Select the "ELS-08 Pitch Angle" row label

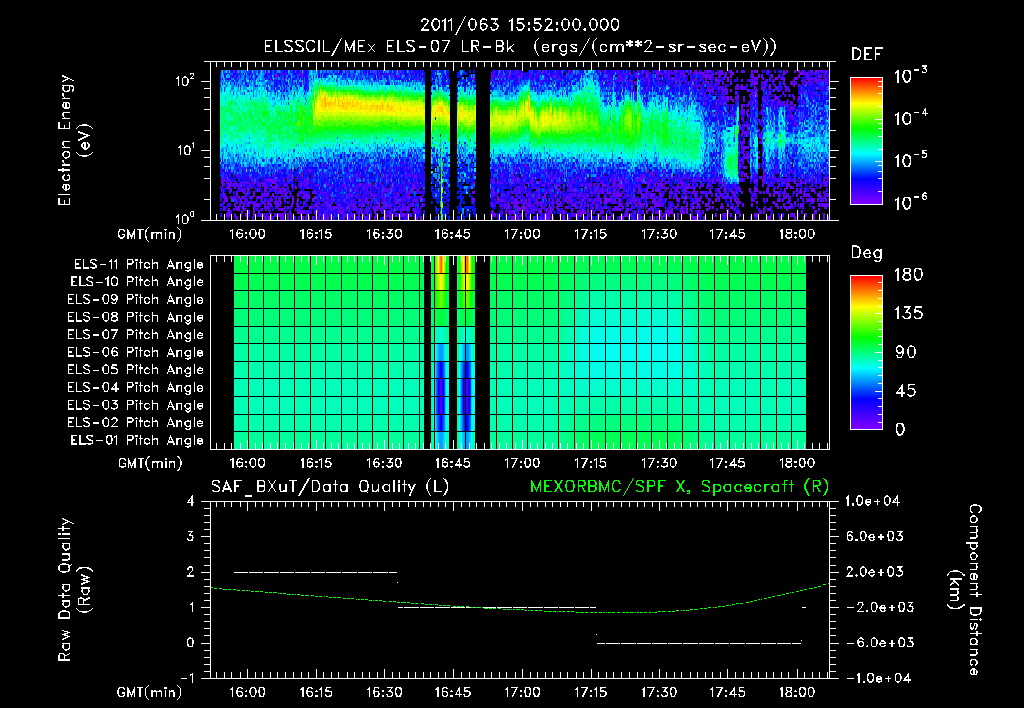click(136, 317)
